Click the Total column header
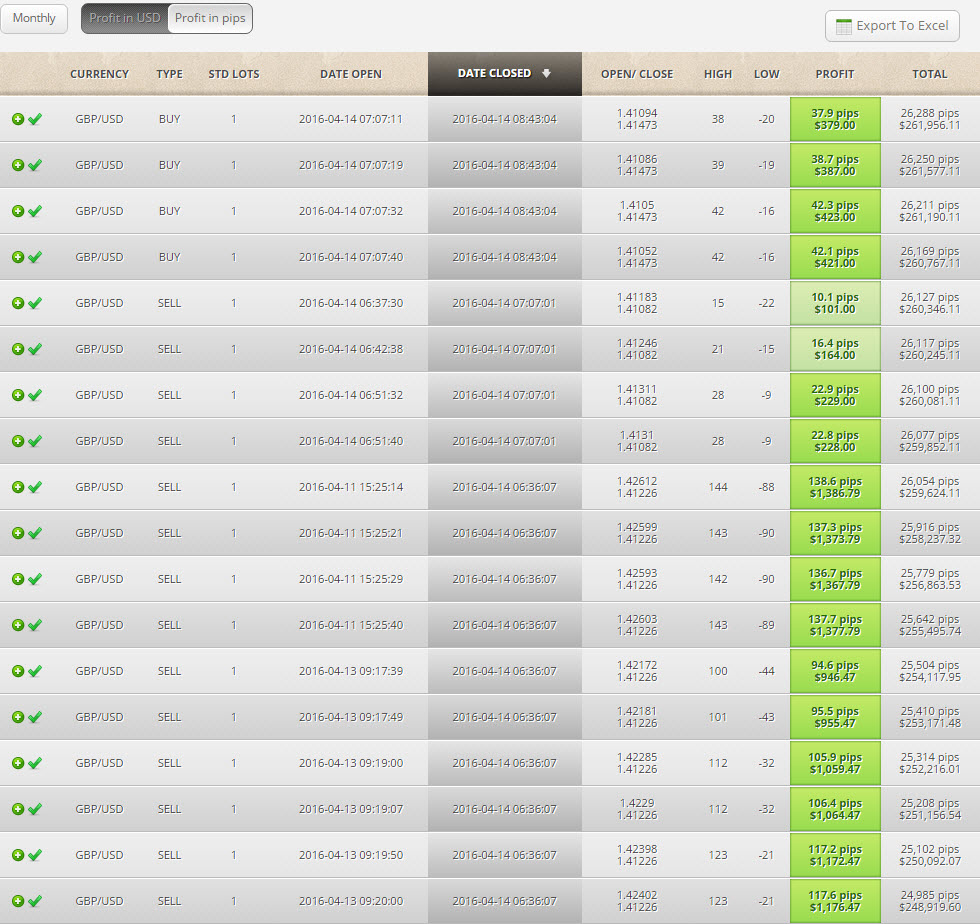Image resolution: width=980 pixels, height=924 pixels. 929,74
